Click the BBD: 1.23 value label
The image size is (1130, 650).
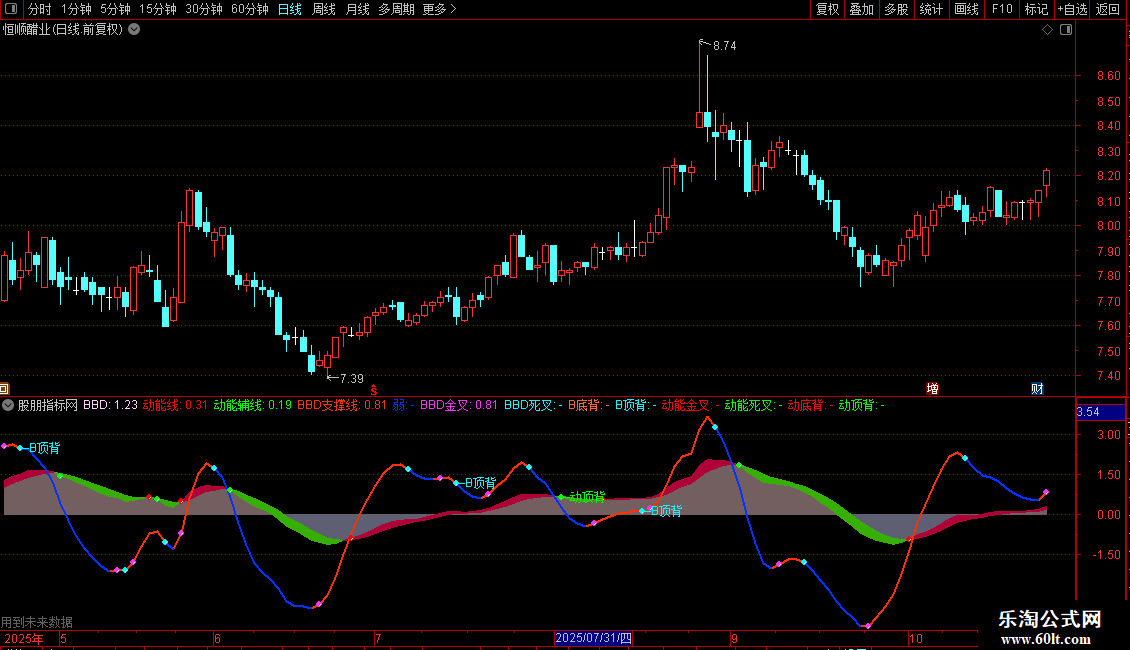point(110,405)
